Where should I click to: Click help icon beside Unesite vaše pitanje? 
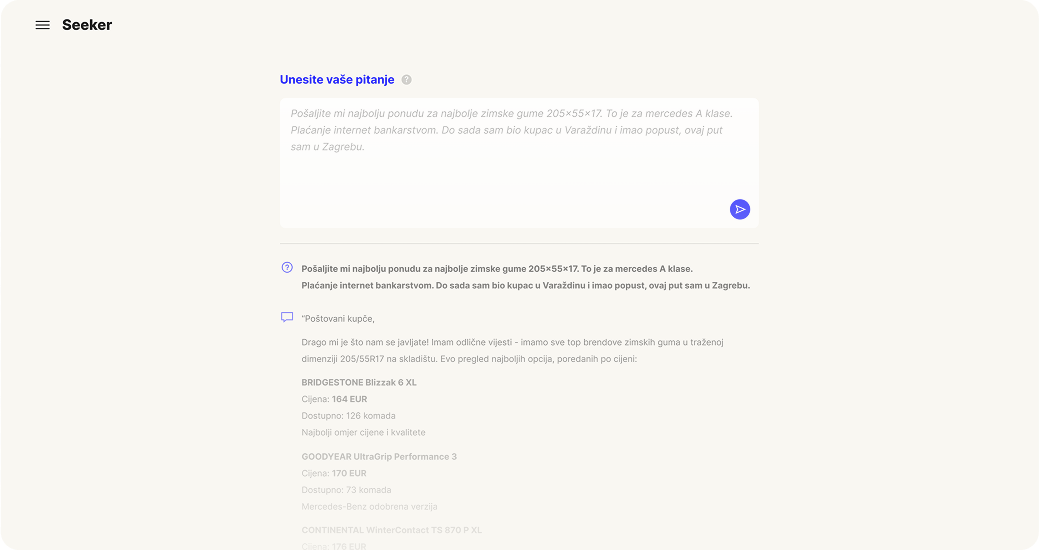pos(406,80)
